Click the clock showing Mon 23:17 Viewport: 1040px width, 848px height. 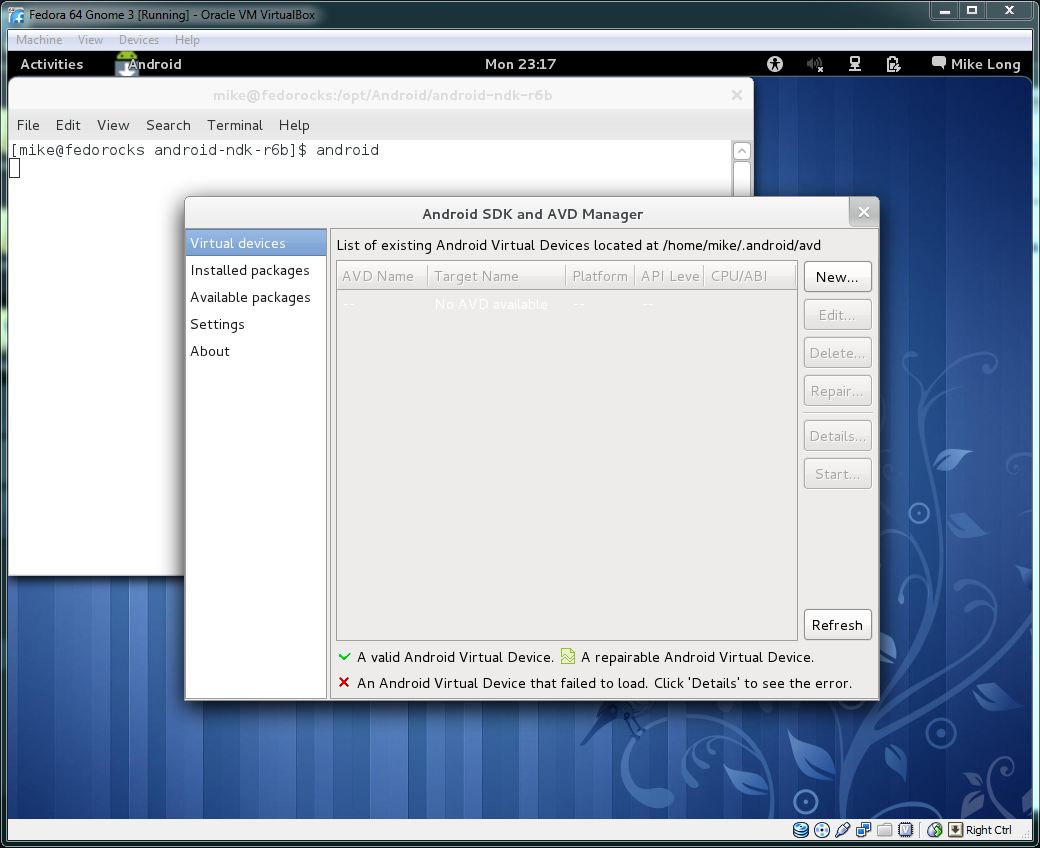click(520, 64)
